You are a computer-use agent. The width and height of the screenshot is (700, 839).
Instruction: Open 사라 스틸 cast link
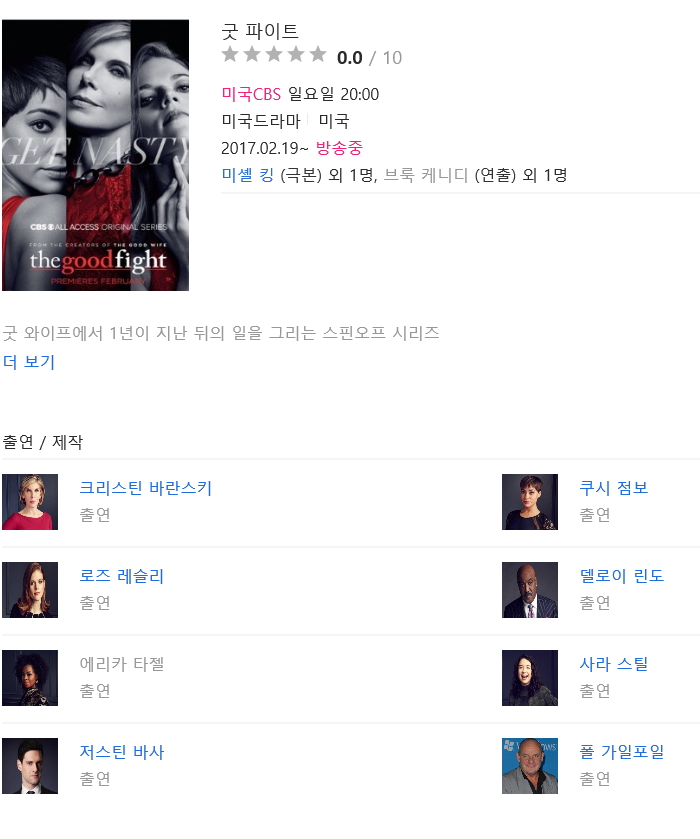point(613,664)
